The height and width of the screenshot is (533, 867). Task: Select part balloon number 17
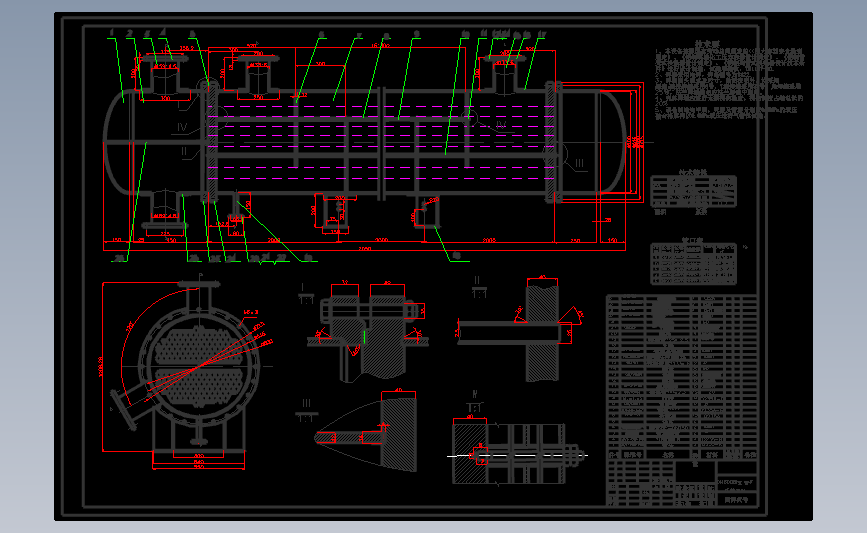(x=541, y=34)
